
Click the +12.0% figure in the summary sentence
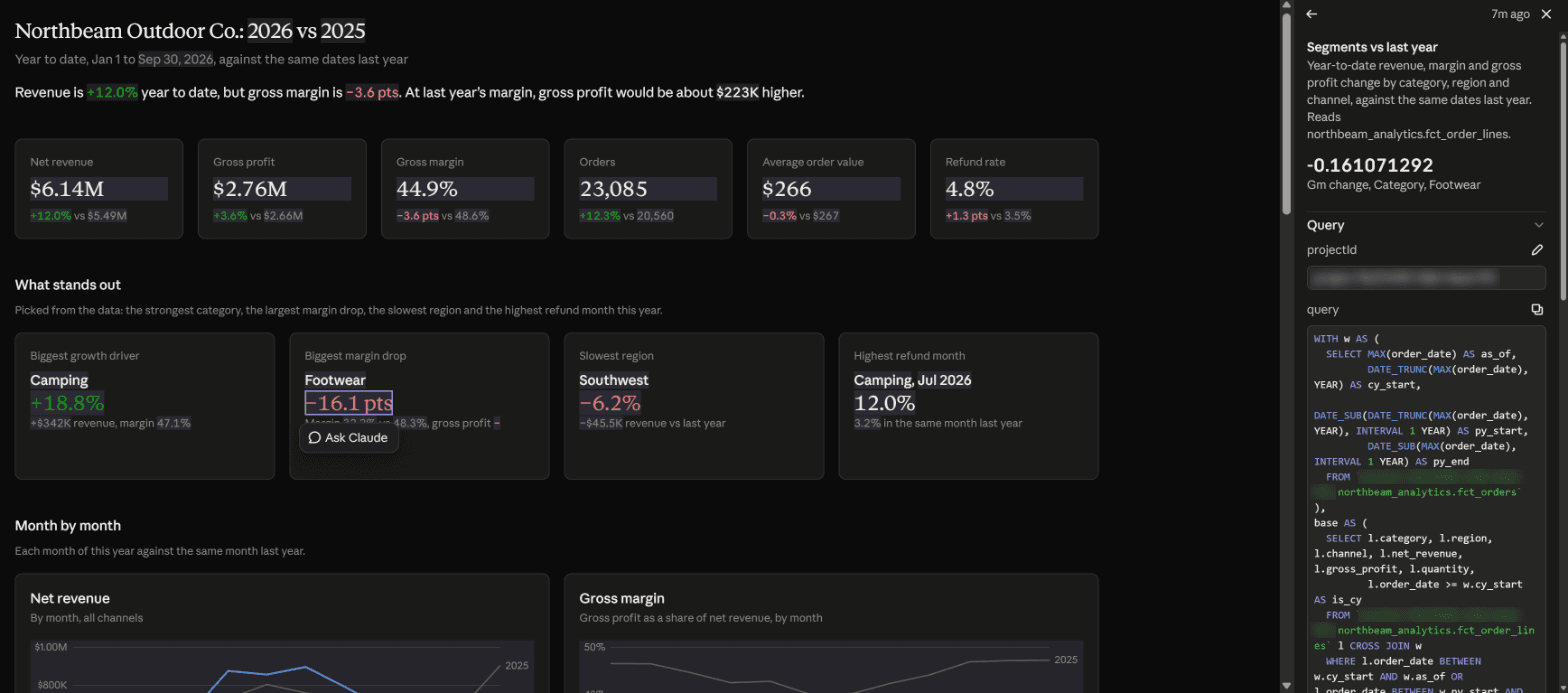click(x=111, y=93)
